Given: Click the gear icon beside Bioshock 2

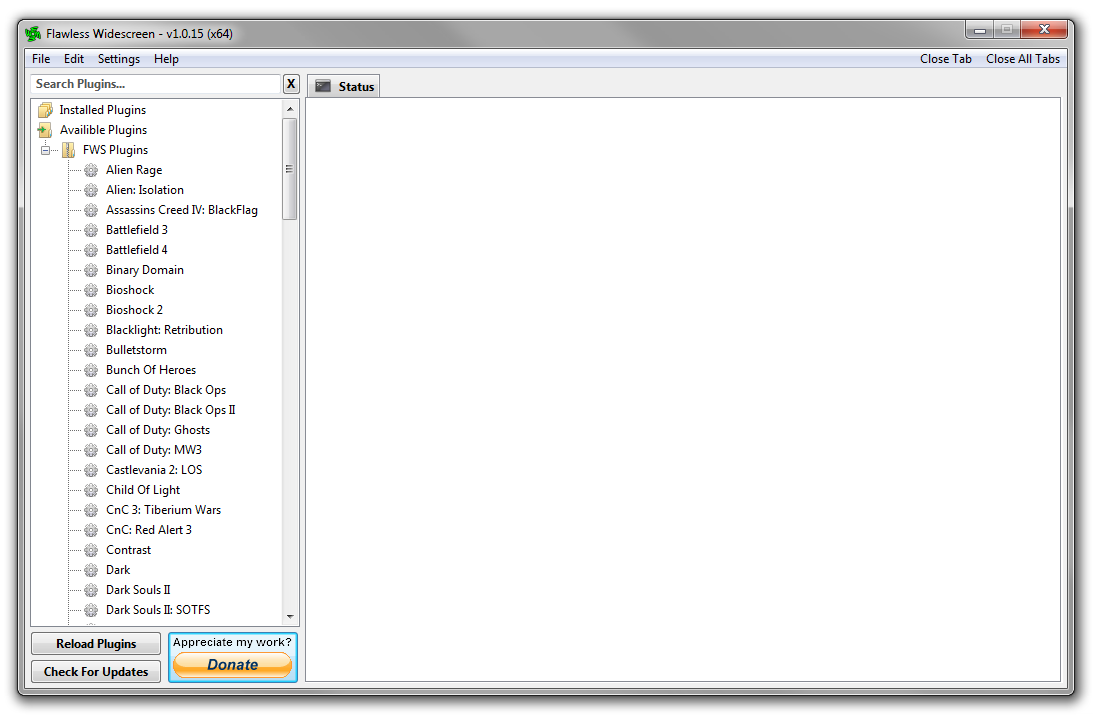Looking at the screenshot, I should coord(91,310).
